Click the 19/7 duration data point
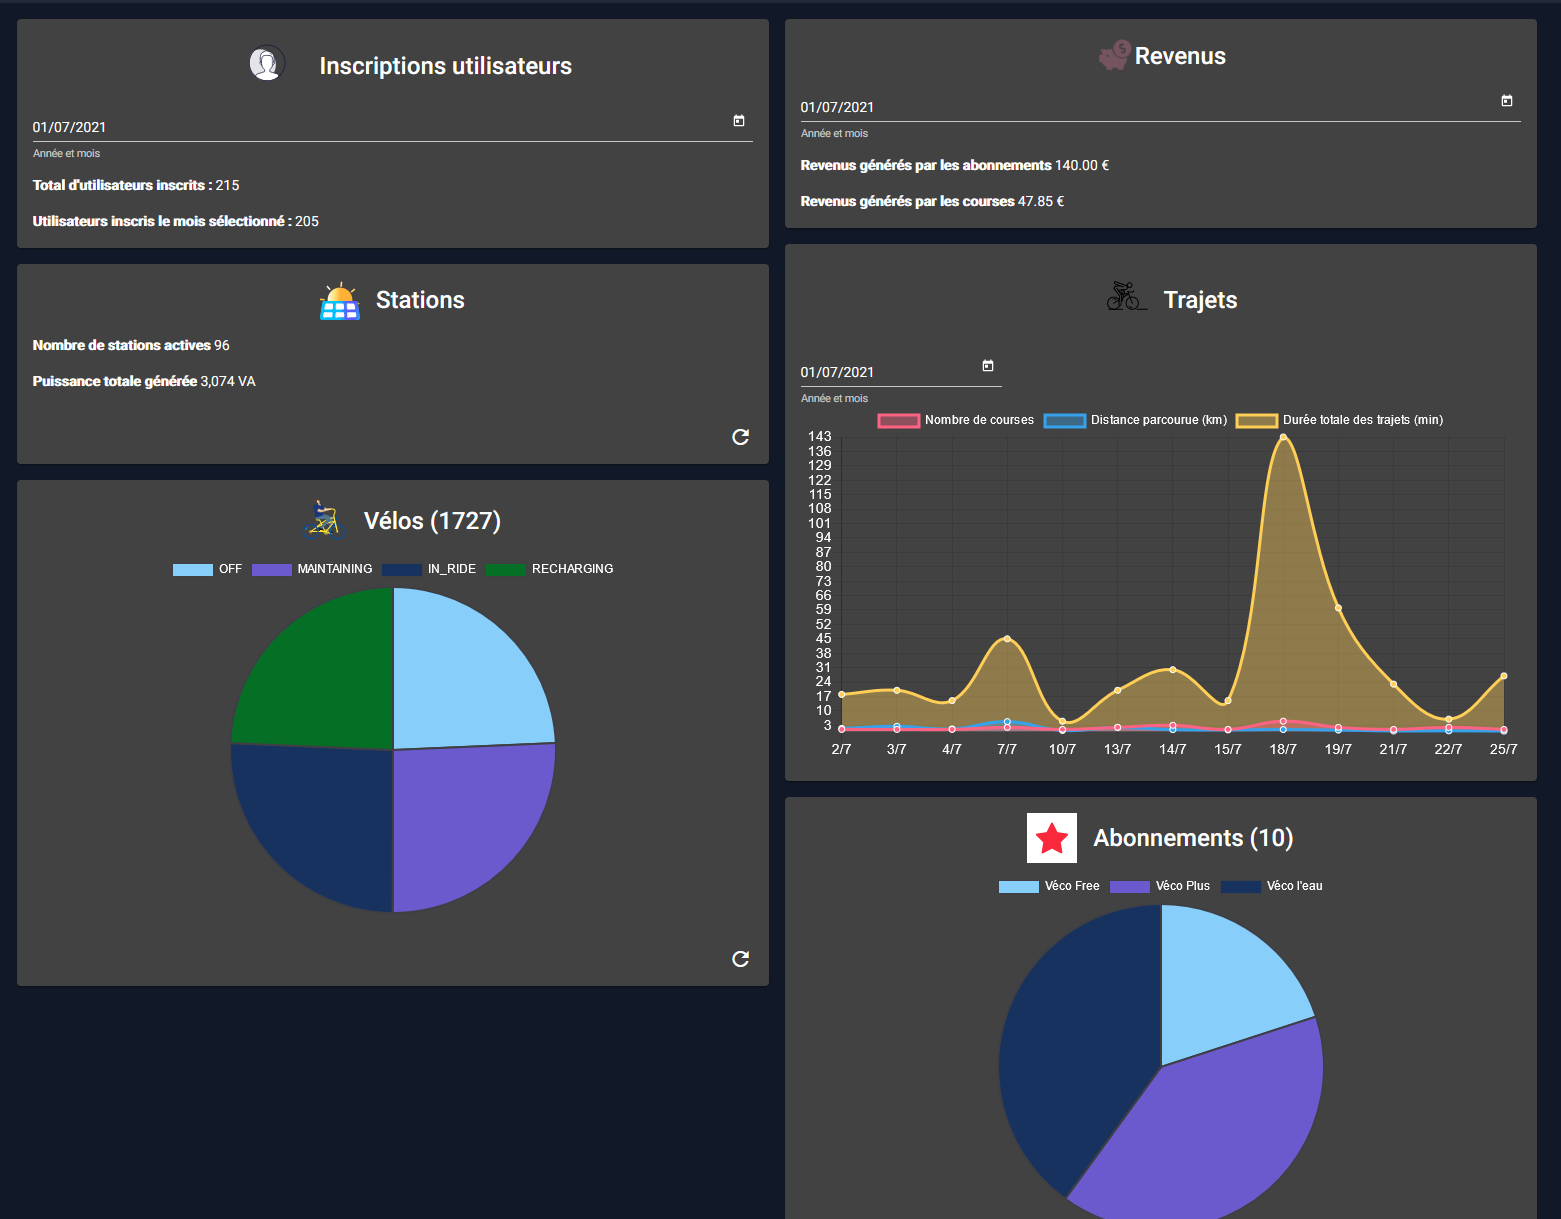The height and width of the screenshot is (1219, 1561). point(1338,608)
